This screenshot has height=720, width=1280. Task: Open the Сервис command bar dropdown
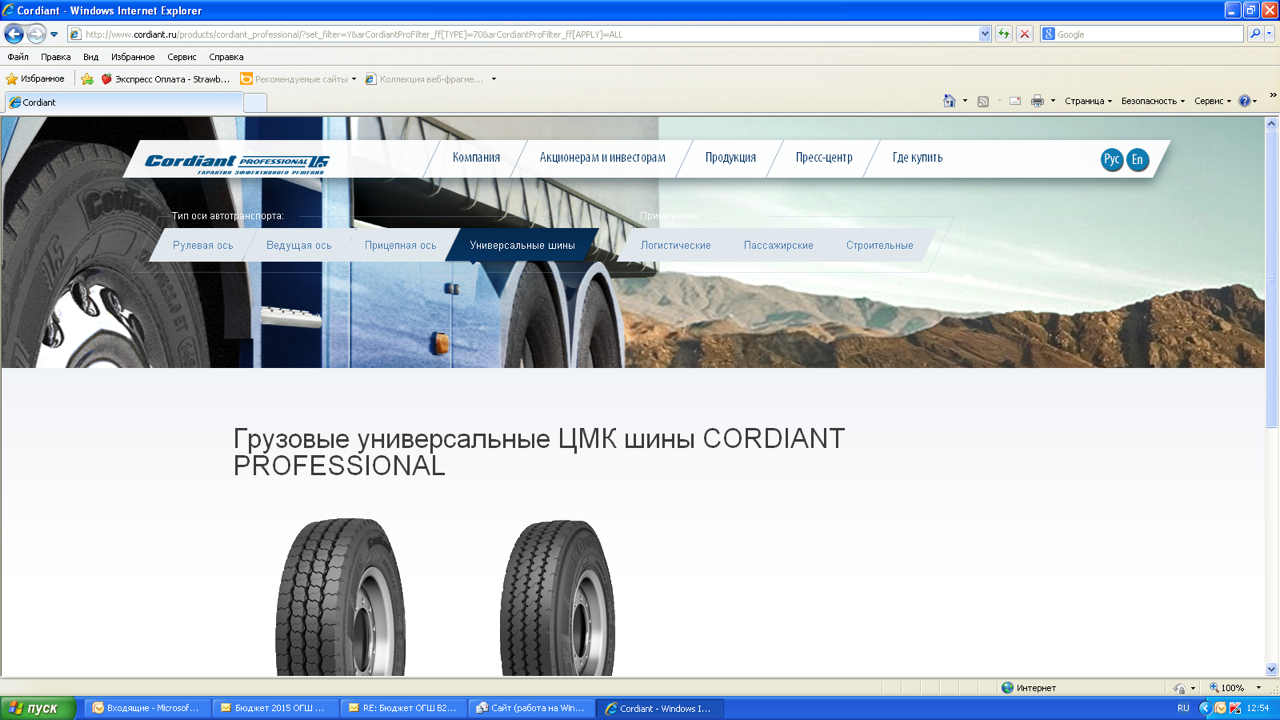coord(1213,101)
